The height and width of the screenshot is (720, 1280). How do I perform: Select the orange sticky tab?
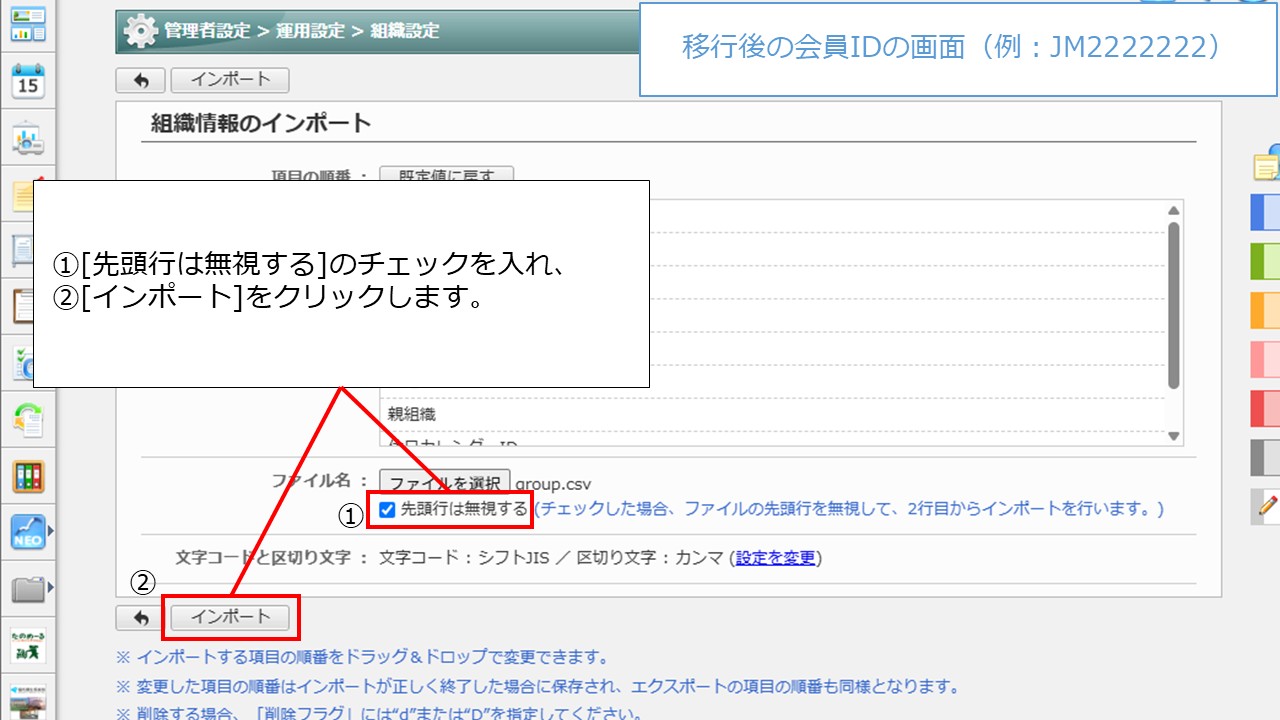point(1266,310)
